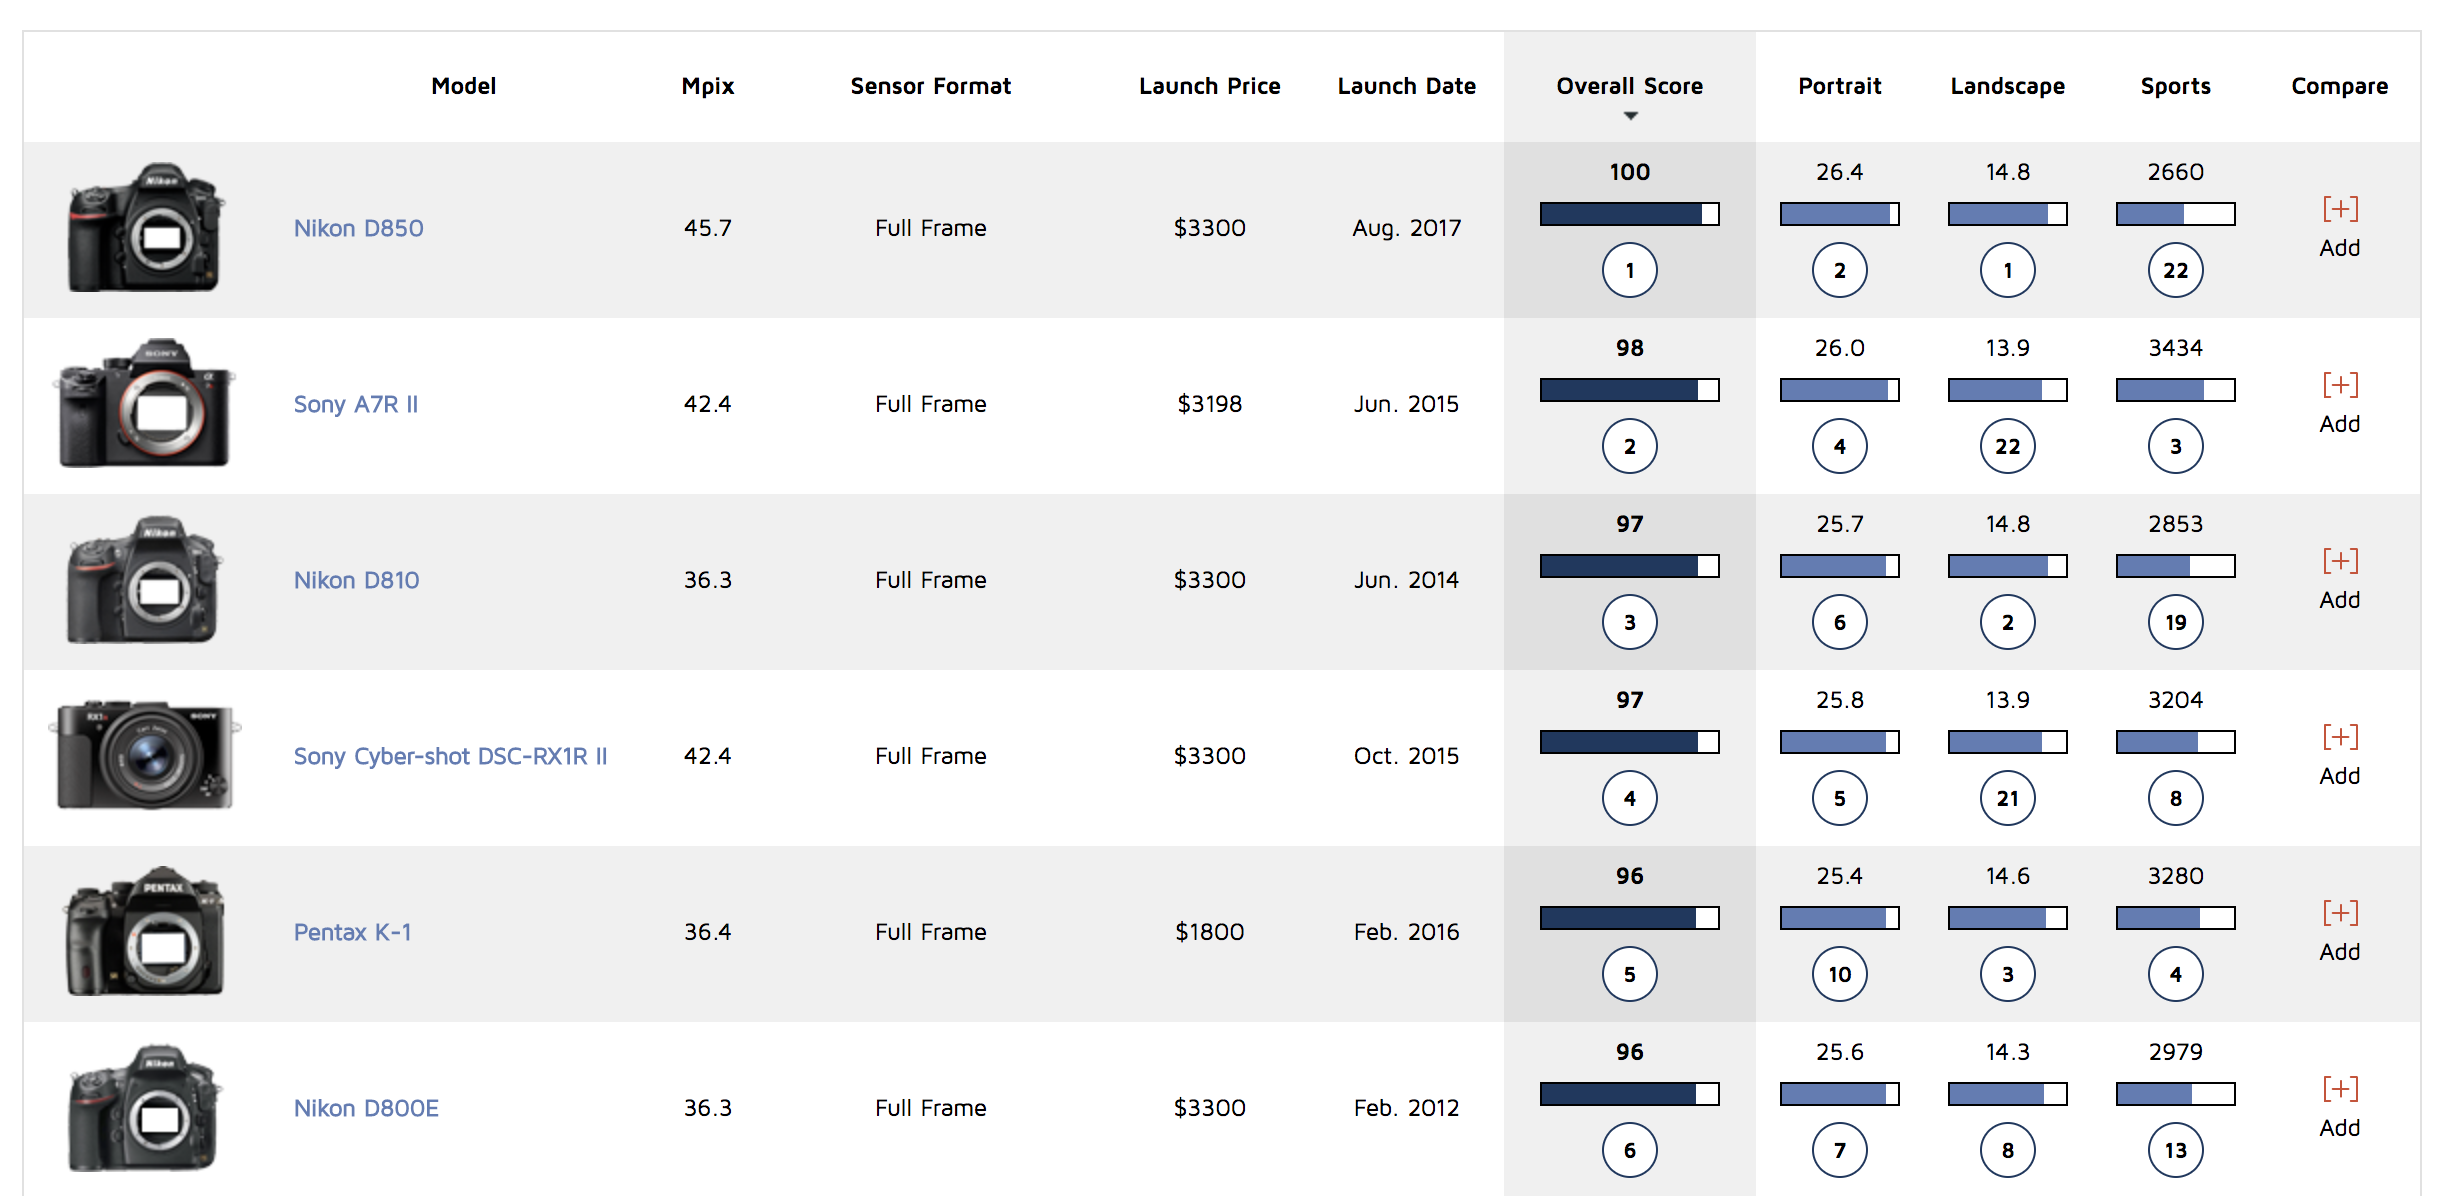Image resolution: width=2454 pixels, height=1196 pixels.
Task: Click Nikon D850 overall score bar
Action: point(1629,214)
